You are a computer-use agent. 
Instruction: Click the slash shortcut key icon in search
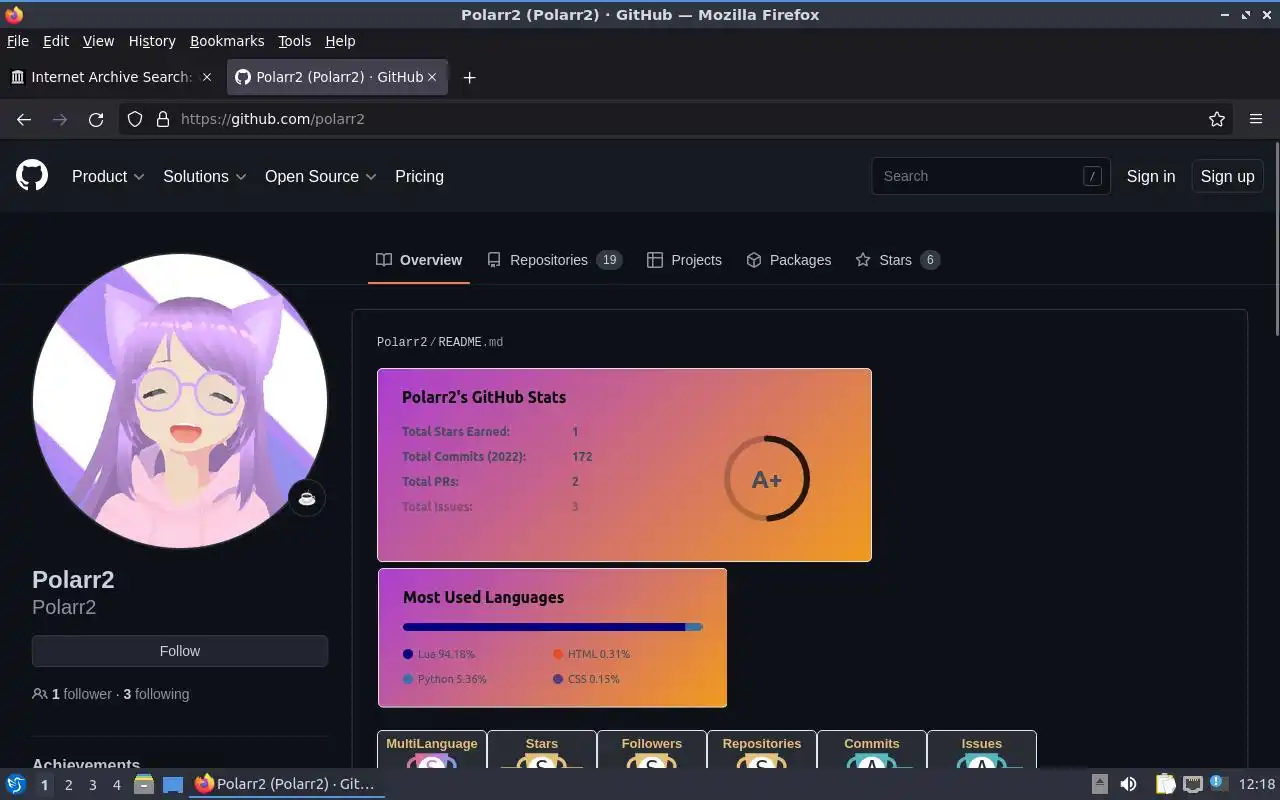(x=1092, y=176)
